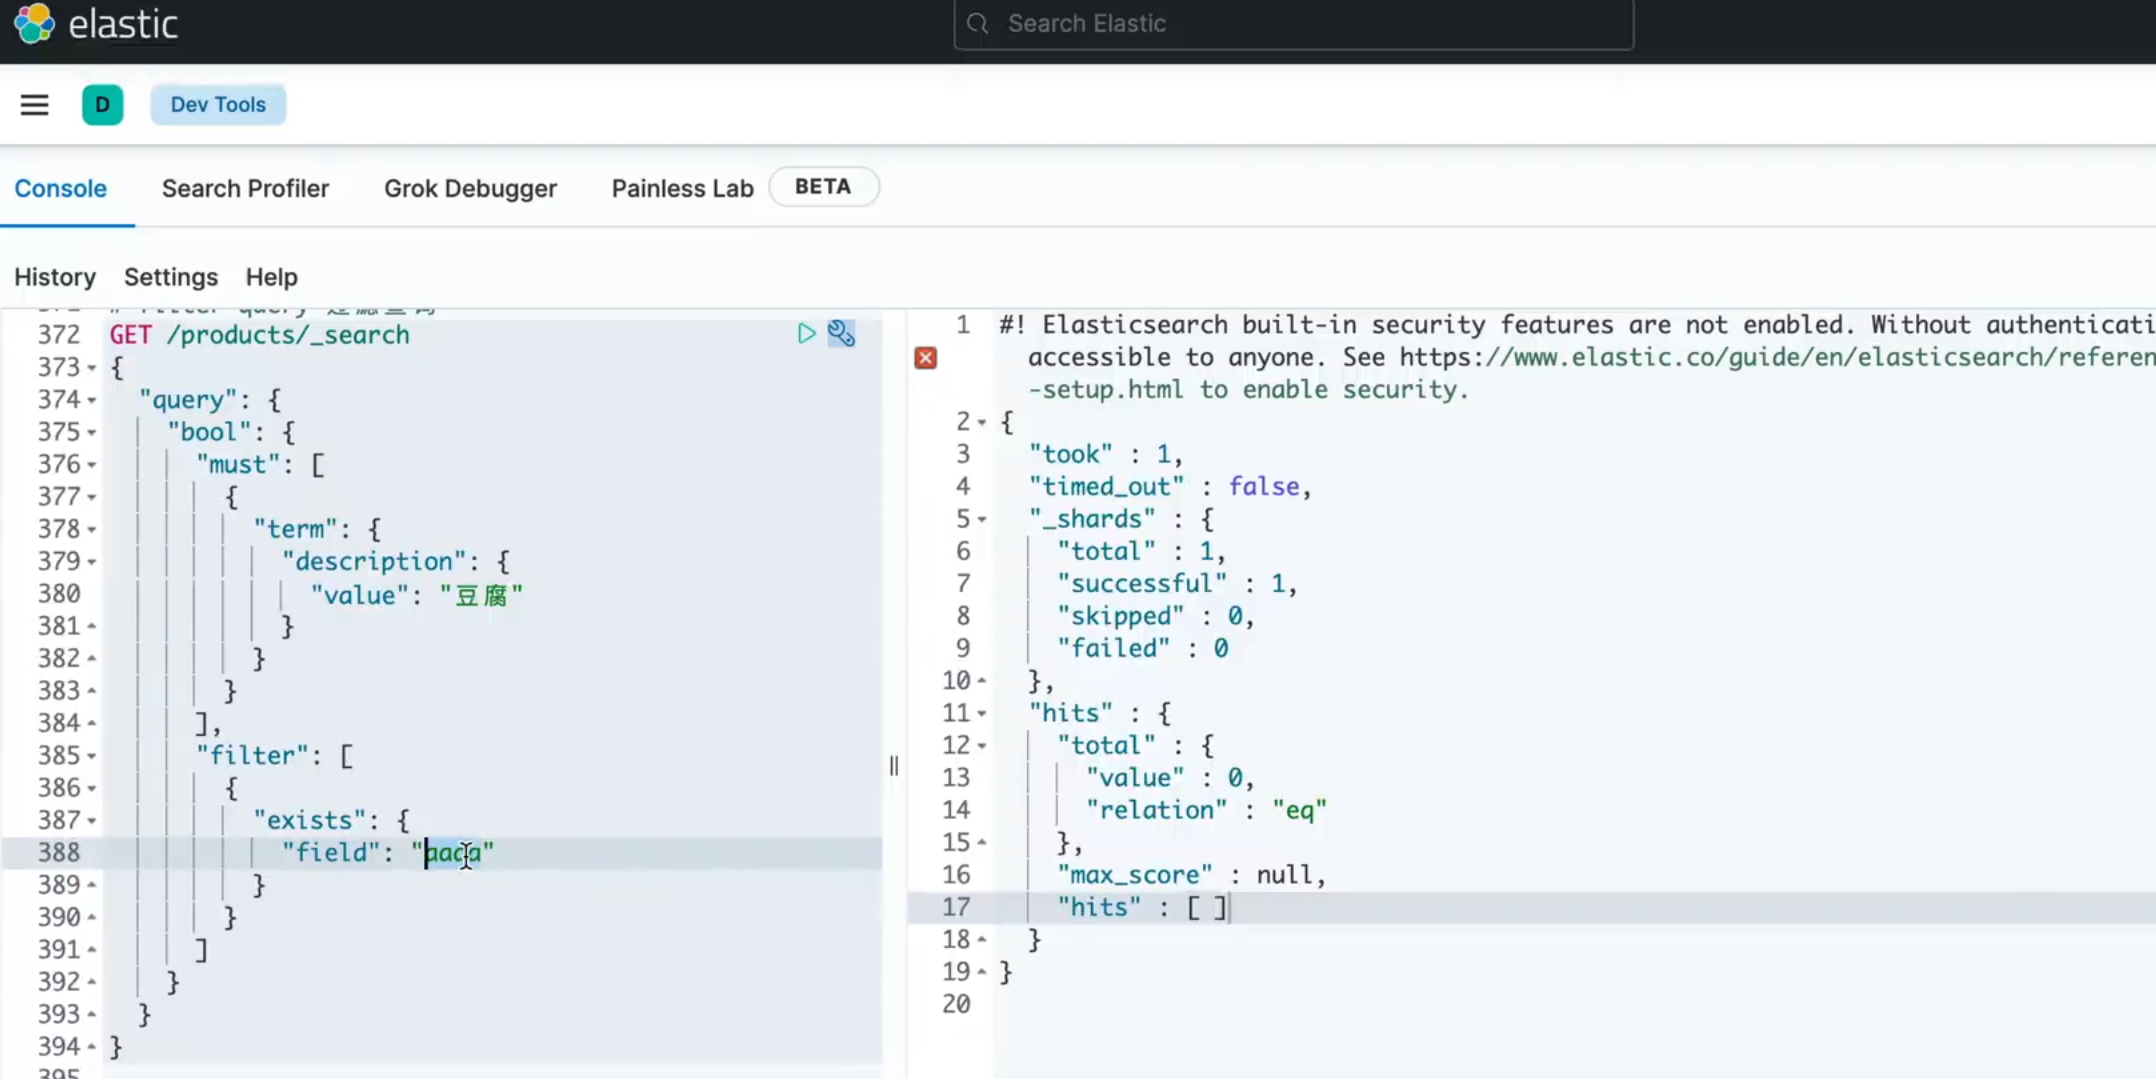Click the "timed_out" : false response line
The width and height of the screenshot is (2156, 1079).
pos(1170,487)
